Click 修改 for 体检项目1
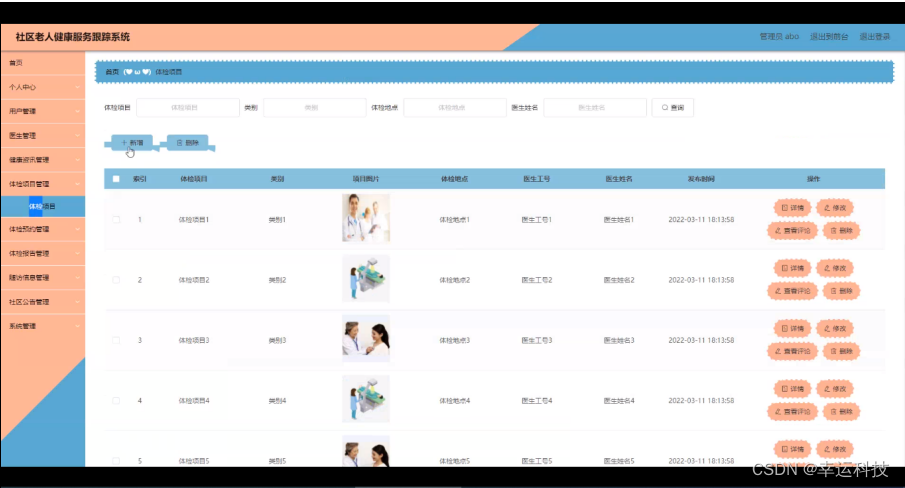The width and height of the screenshot is (905, 488). point(835,208)
